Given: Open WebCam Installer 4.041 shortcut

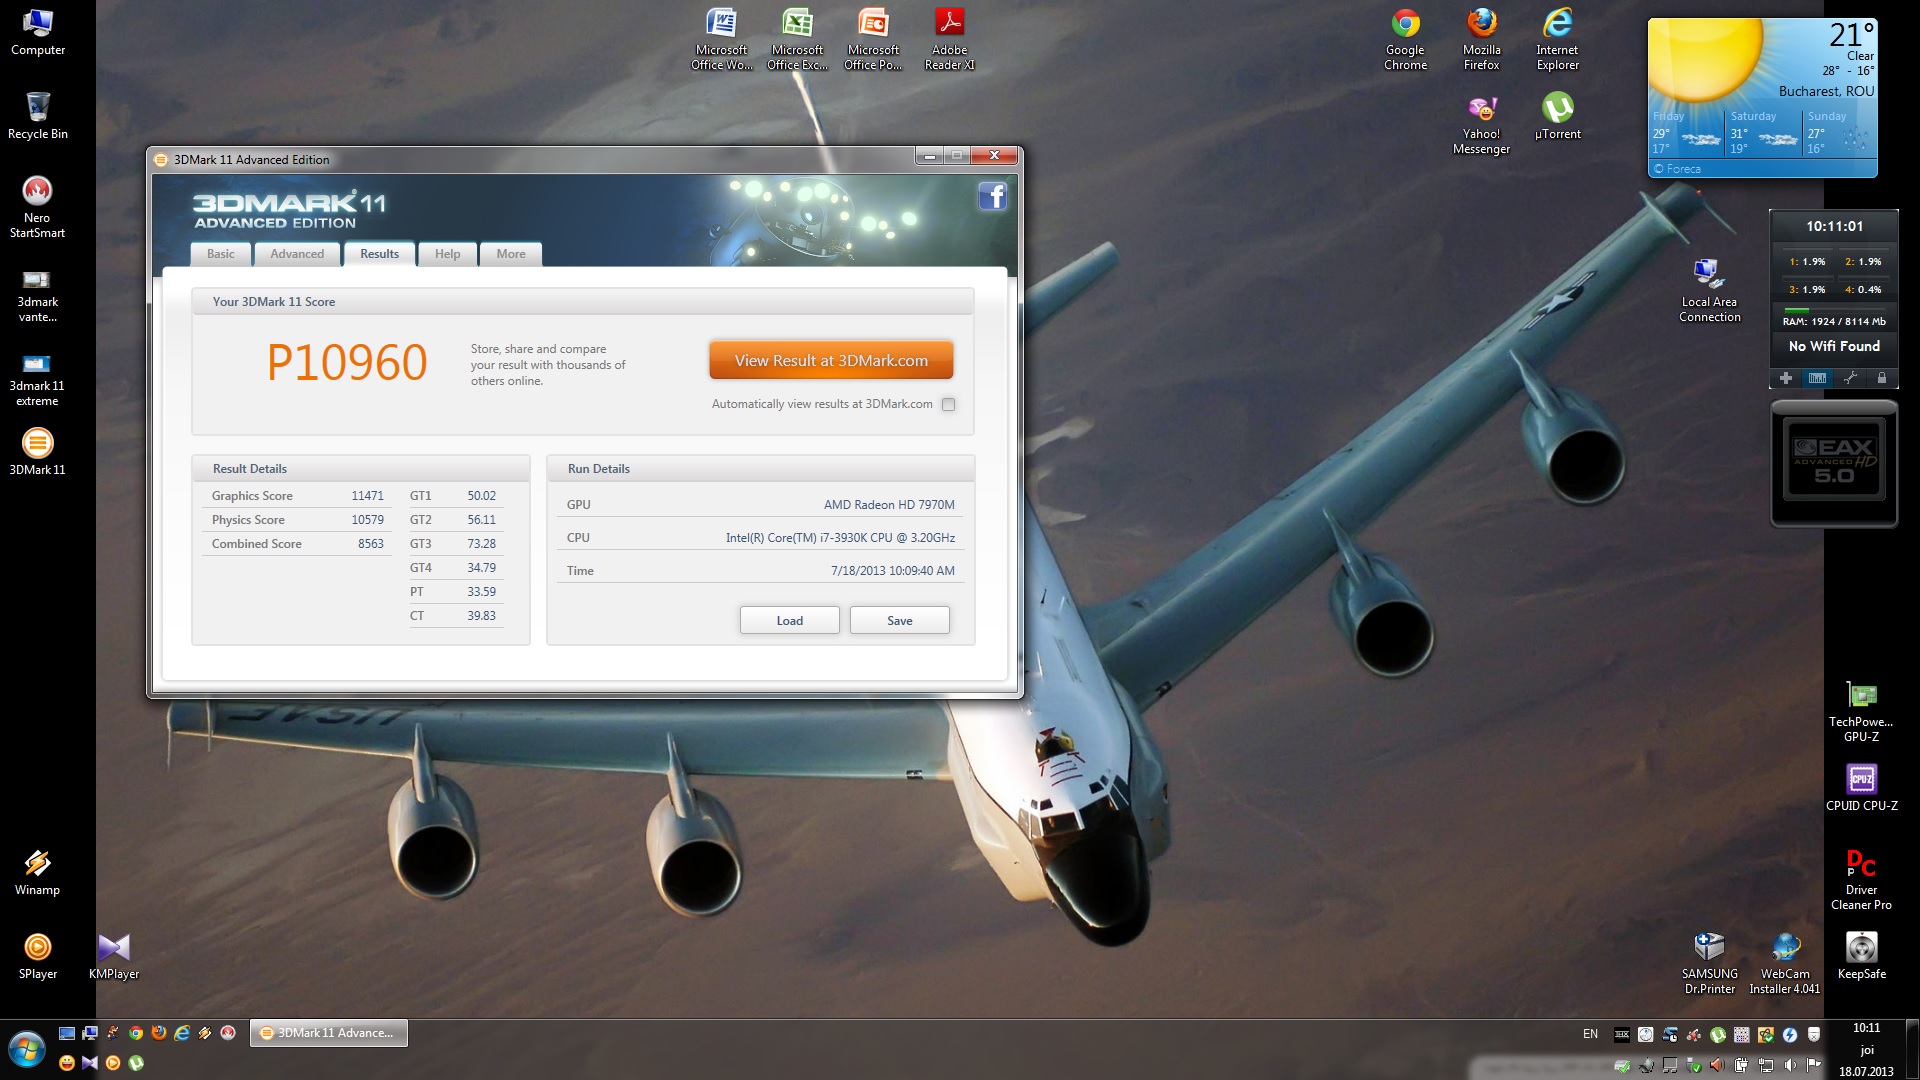Looking at the screenshot, I should [x=1785, y=963].
